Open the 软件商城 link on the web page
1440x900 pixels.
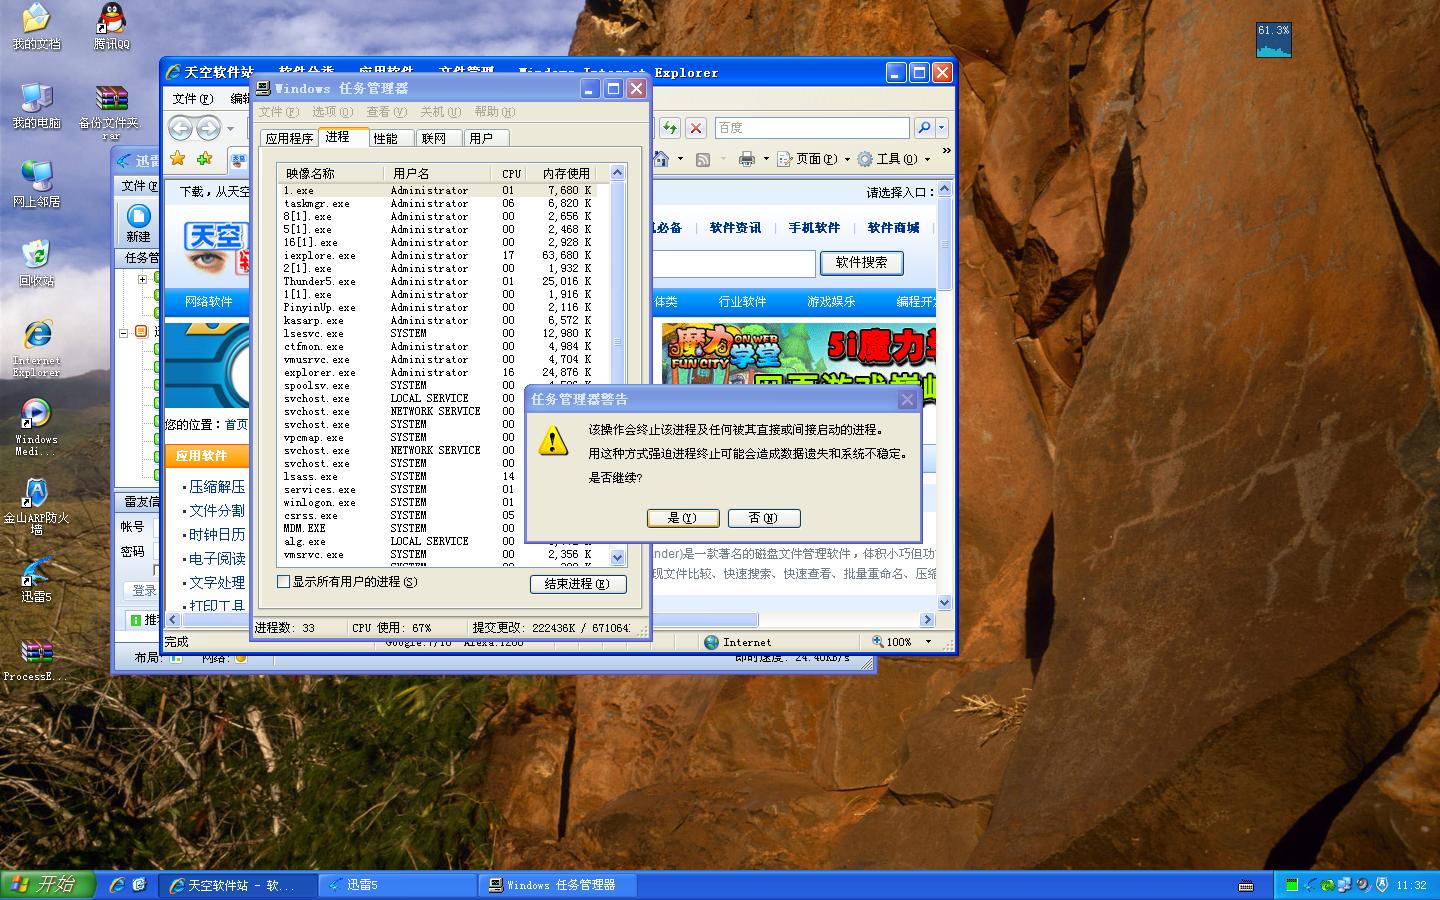click(893, 228)
